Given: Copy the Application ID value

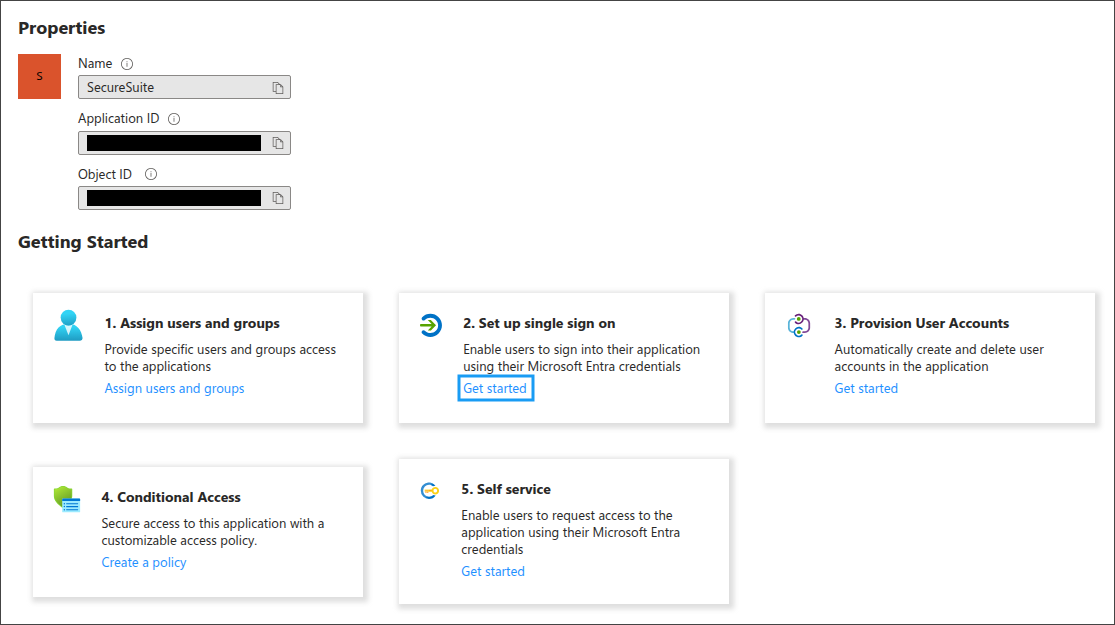Looking at the screenshot, I should [x=278, y=143].
